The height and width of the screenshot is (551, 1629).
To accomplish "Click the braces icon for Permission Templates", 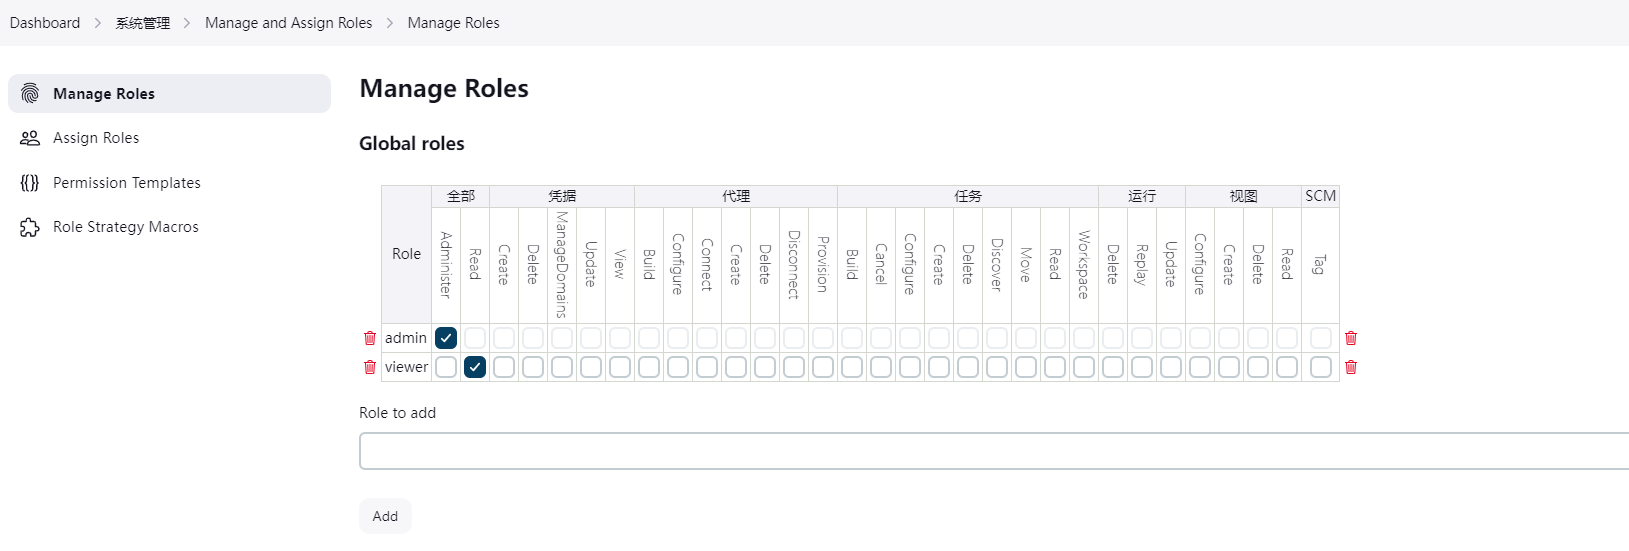I will (x=30, y=183).
